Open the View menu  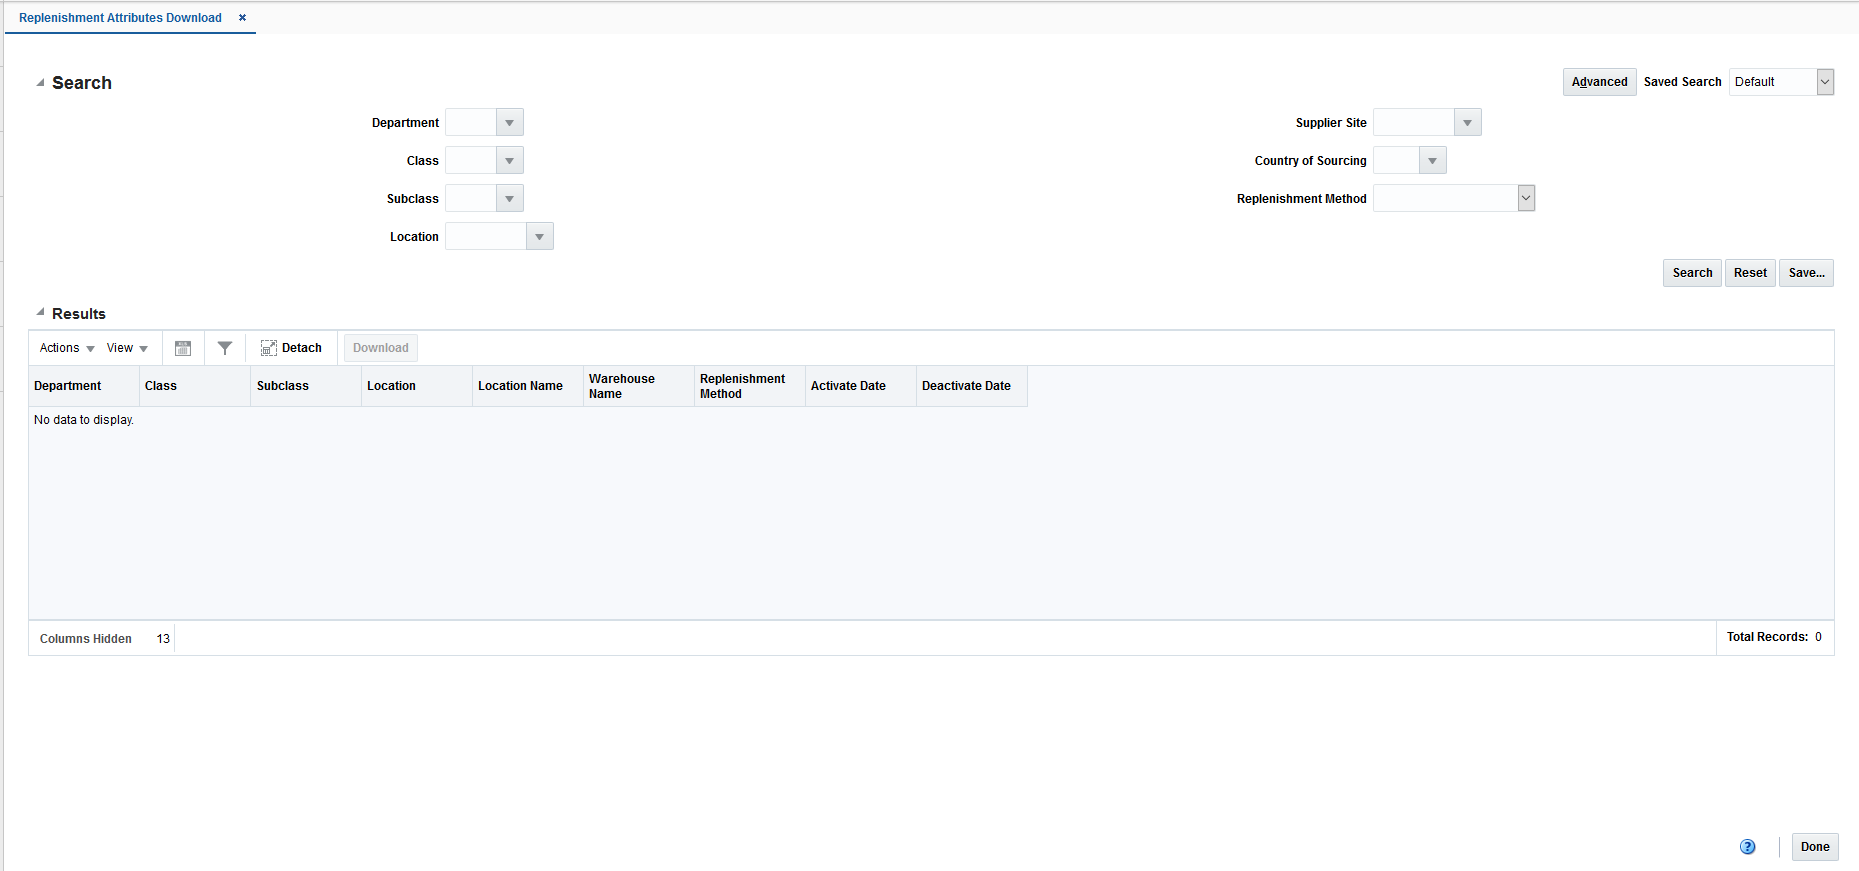pyautogui.click(x=127, y=348)
